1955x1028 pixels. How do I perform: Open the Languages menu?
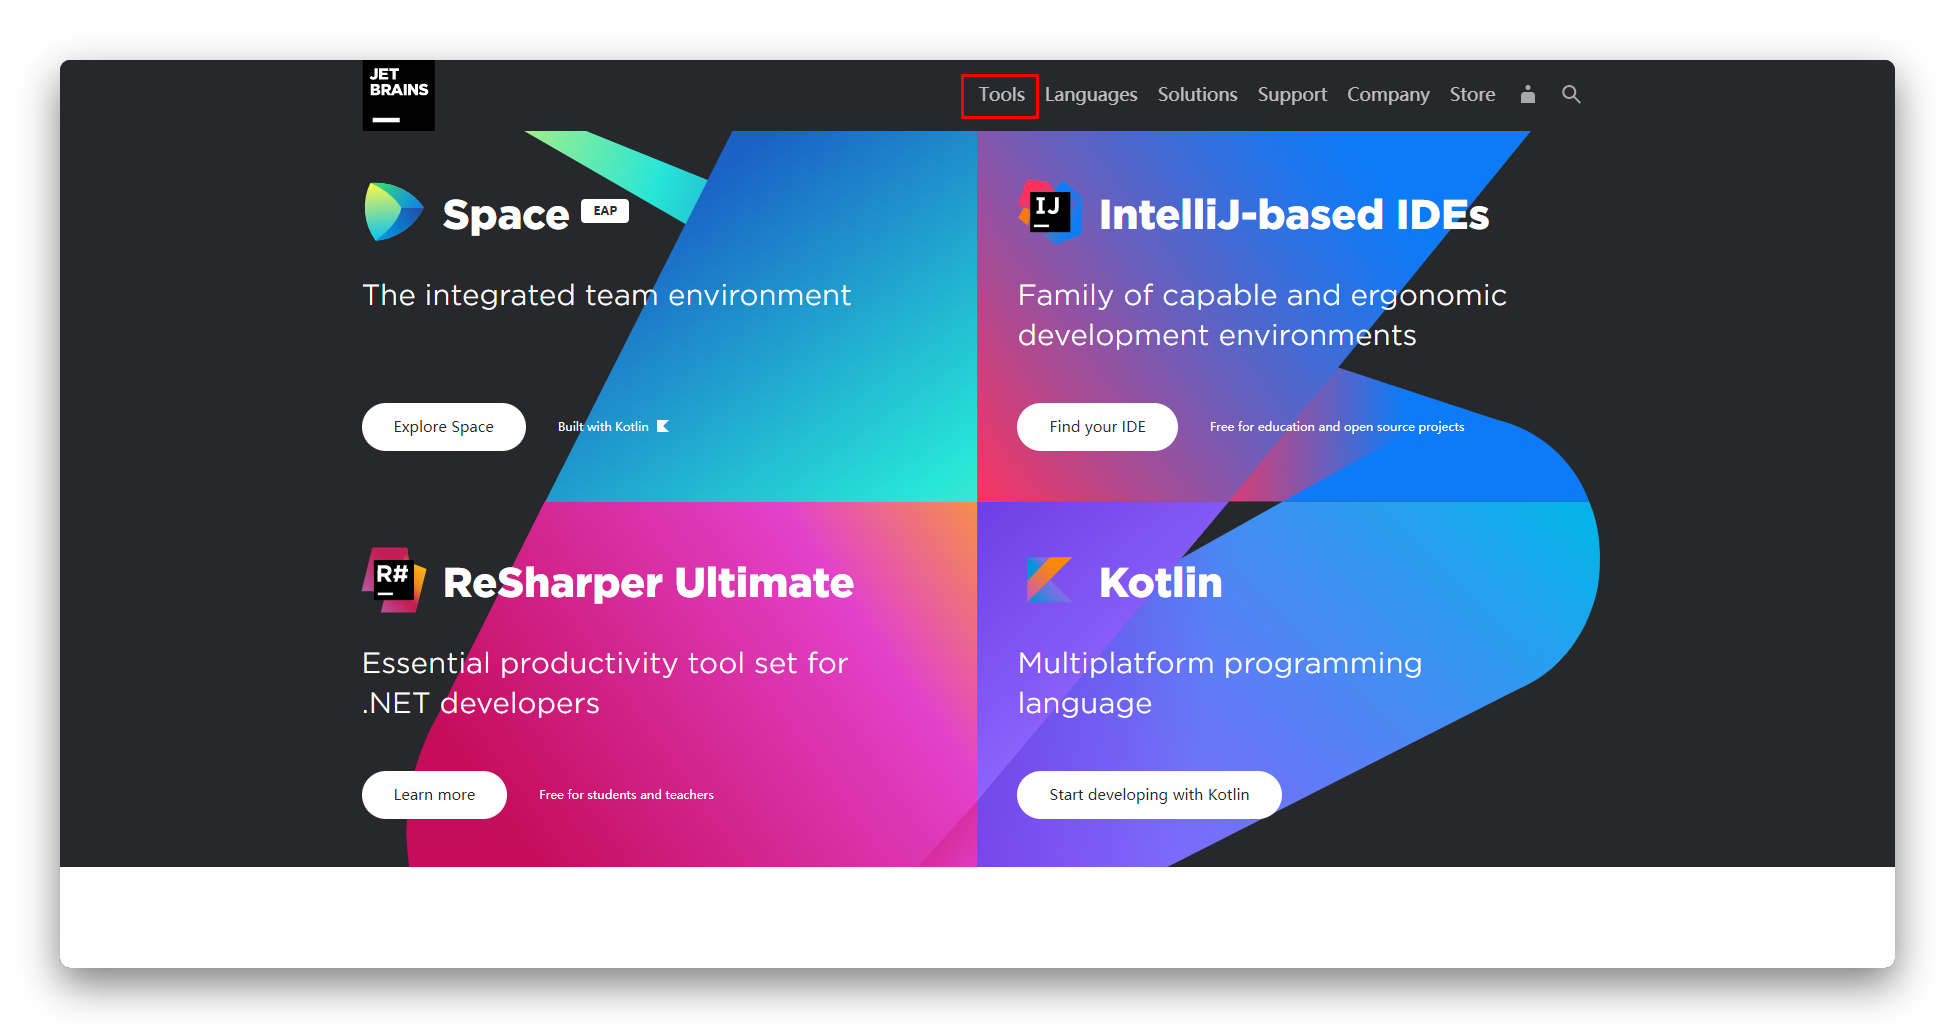1091,95
